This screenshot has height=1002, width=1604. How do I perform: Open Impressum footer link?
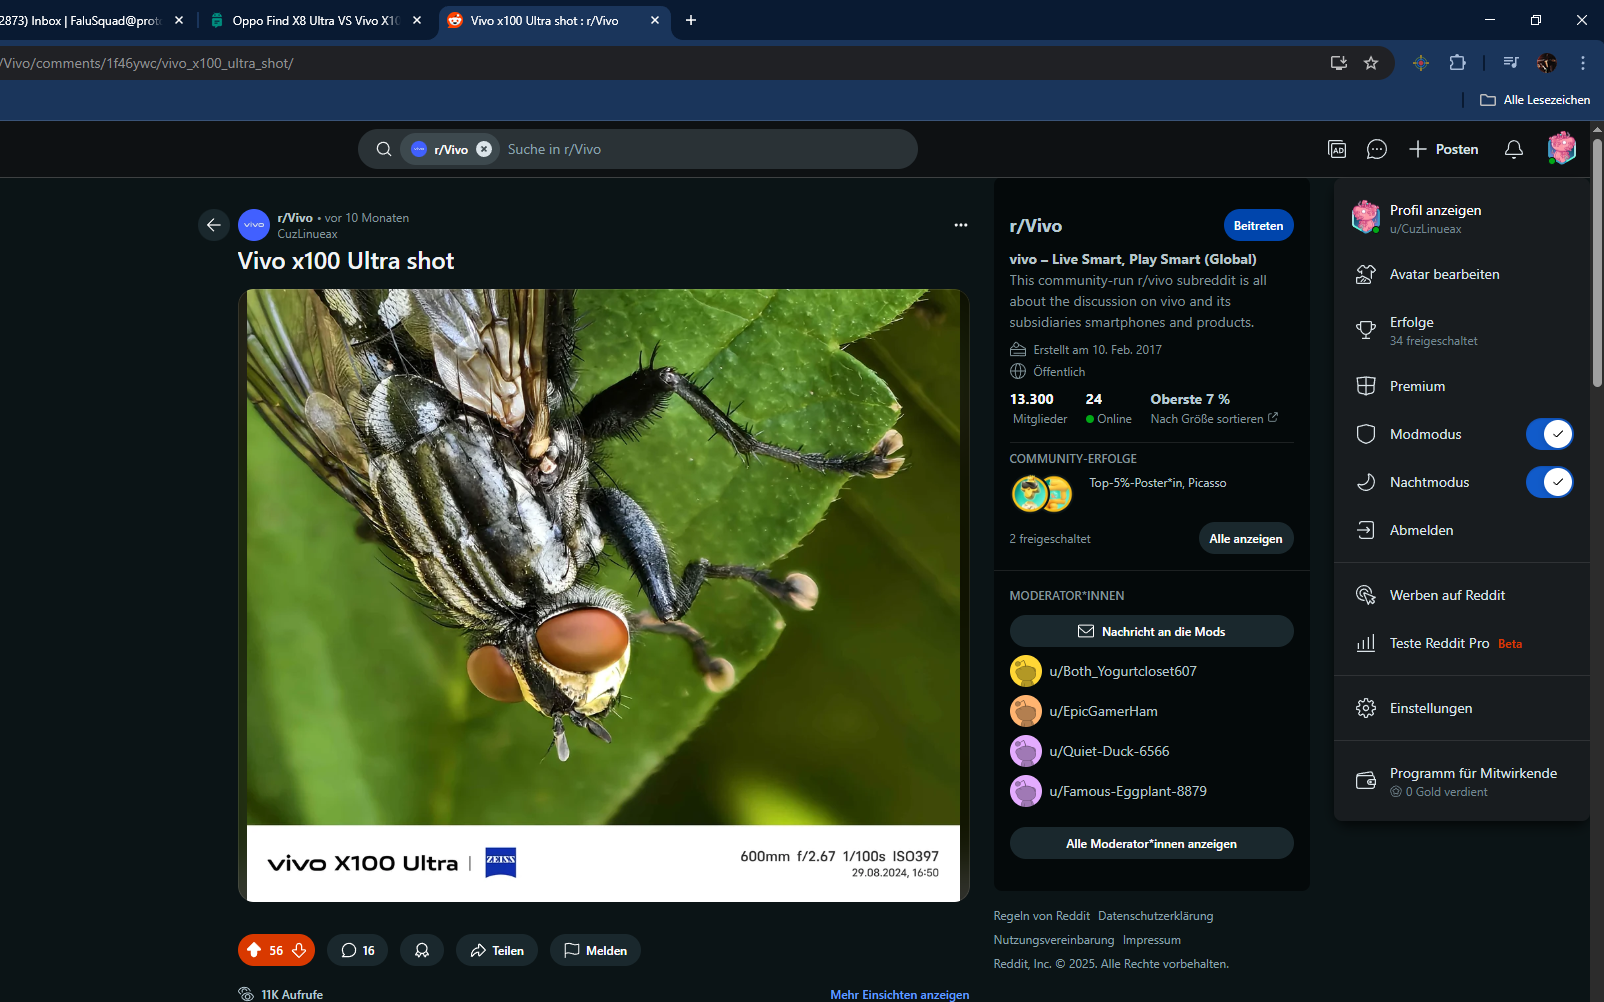(1152, 940)
